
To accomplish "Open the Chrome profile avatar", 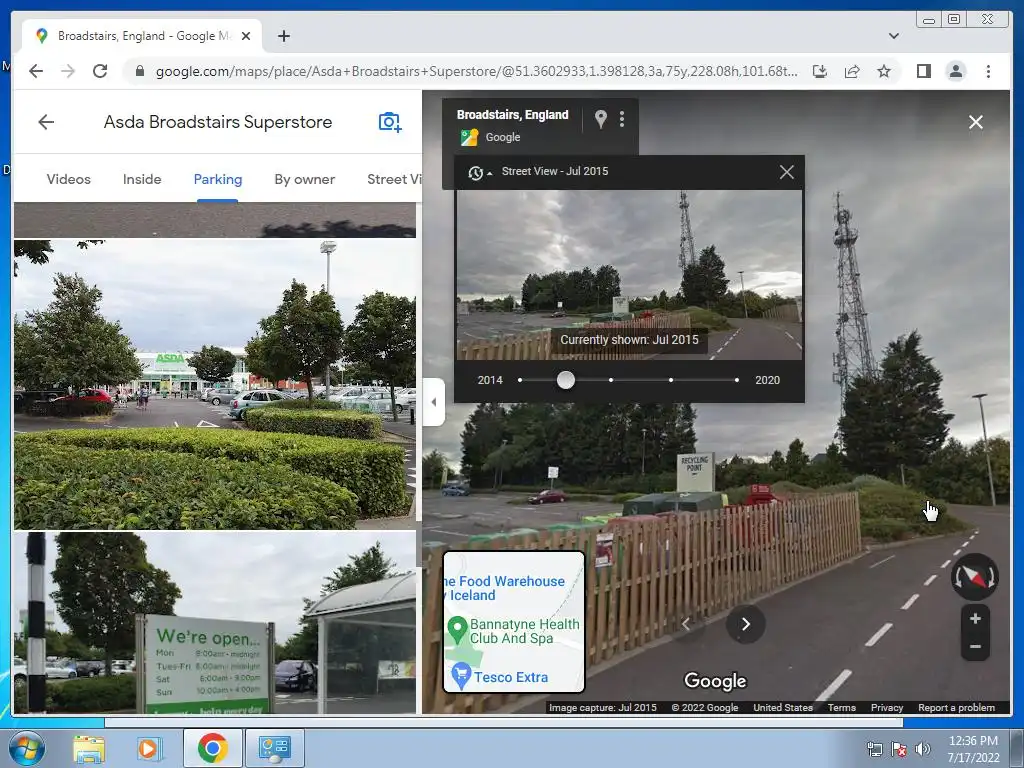I will (955, 71).
